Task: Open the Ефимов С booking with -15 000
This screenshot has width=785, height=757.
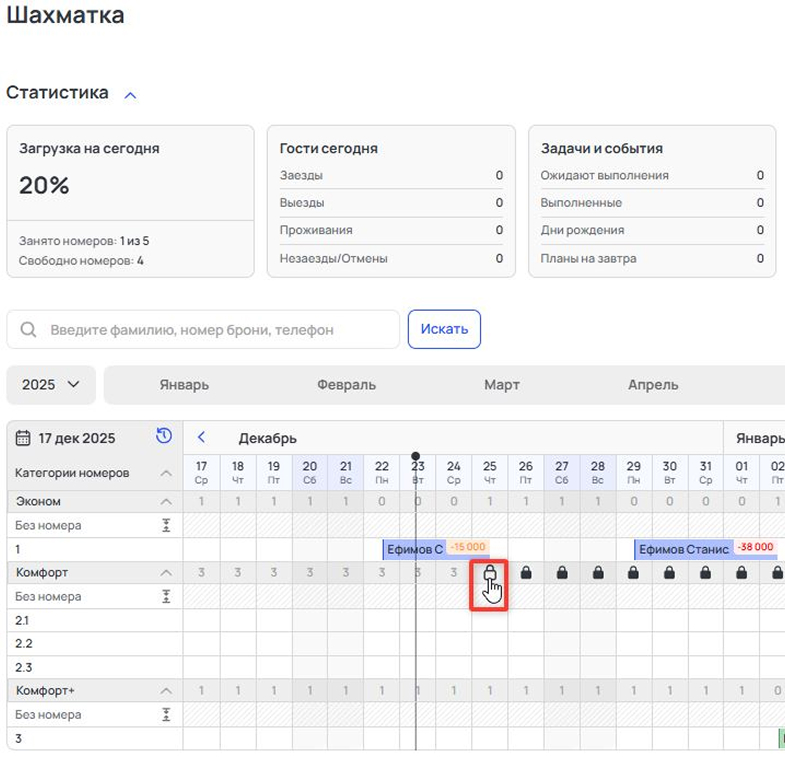Action: click(x=414, y=549)
